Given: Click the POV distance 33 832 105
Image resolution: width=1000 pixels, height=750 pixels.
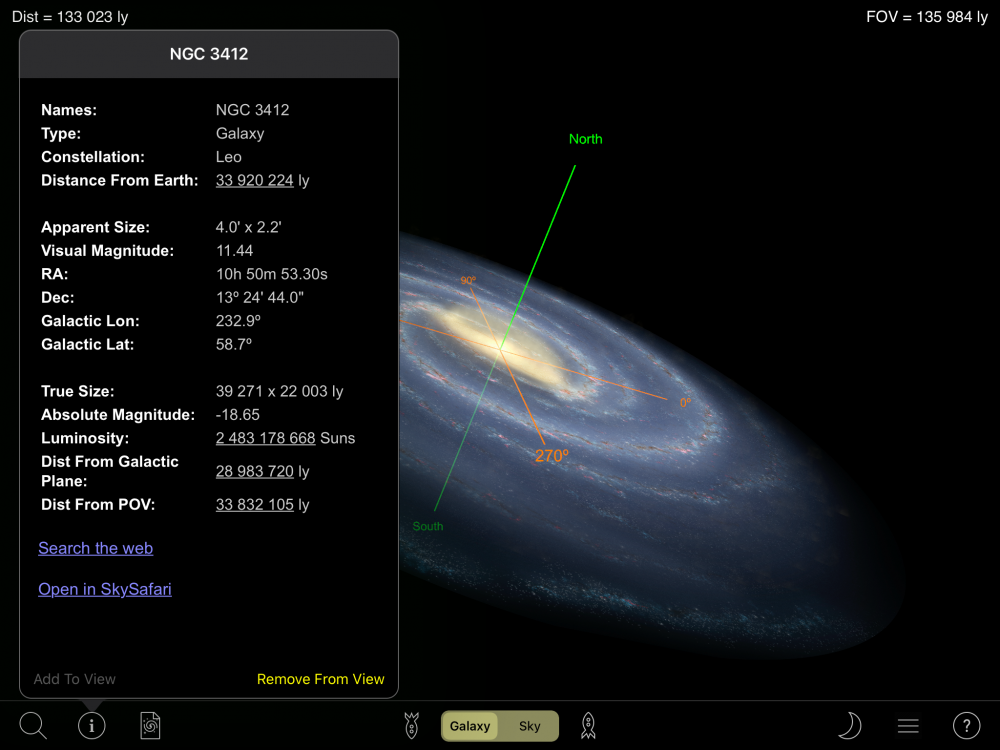Looking at the screenshot, I should tap(254, 504).
